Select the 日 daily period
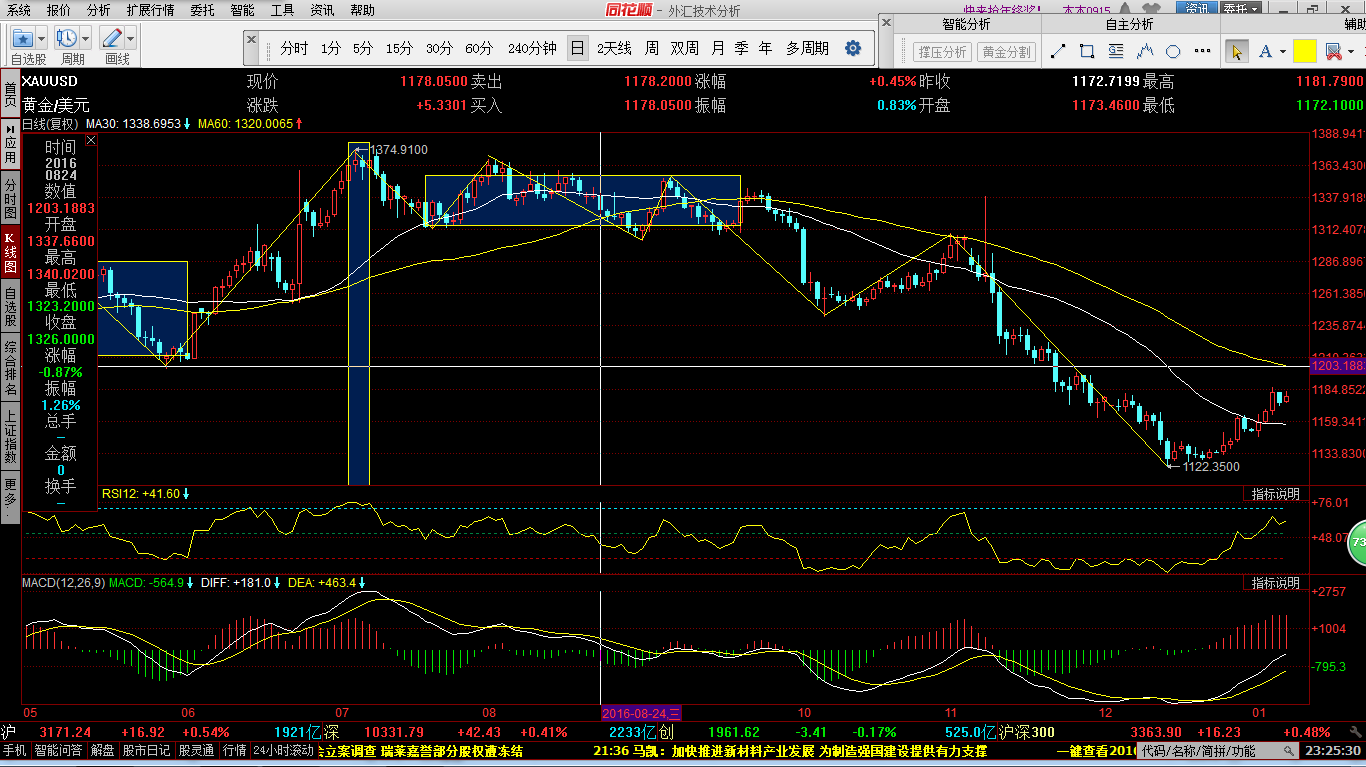1366x767 pixels. tap(578, 48)
